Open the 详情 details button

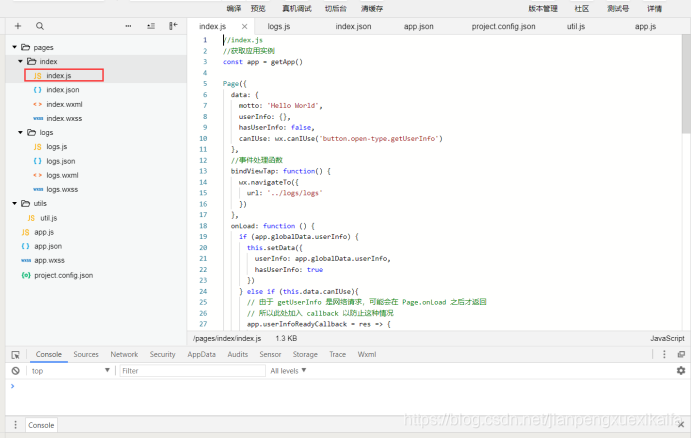(x=654, y=8)
